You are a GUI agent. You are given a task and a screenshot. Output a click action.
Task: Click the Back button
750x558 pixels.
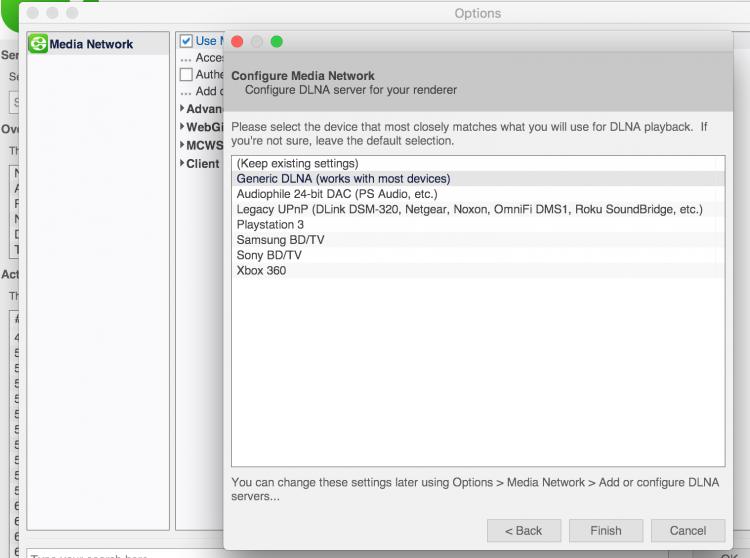(x=524, y=531)
